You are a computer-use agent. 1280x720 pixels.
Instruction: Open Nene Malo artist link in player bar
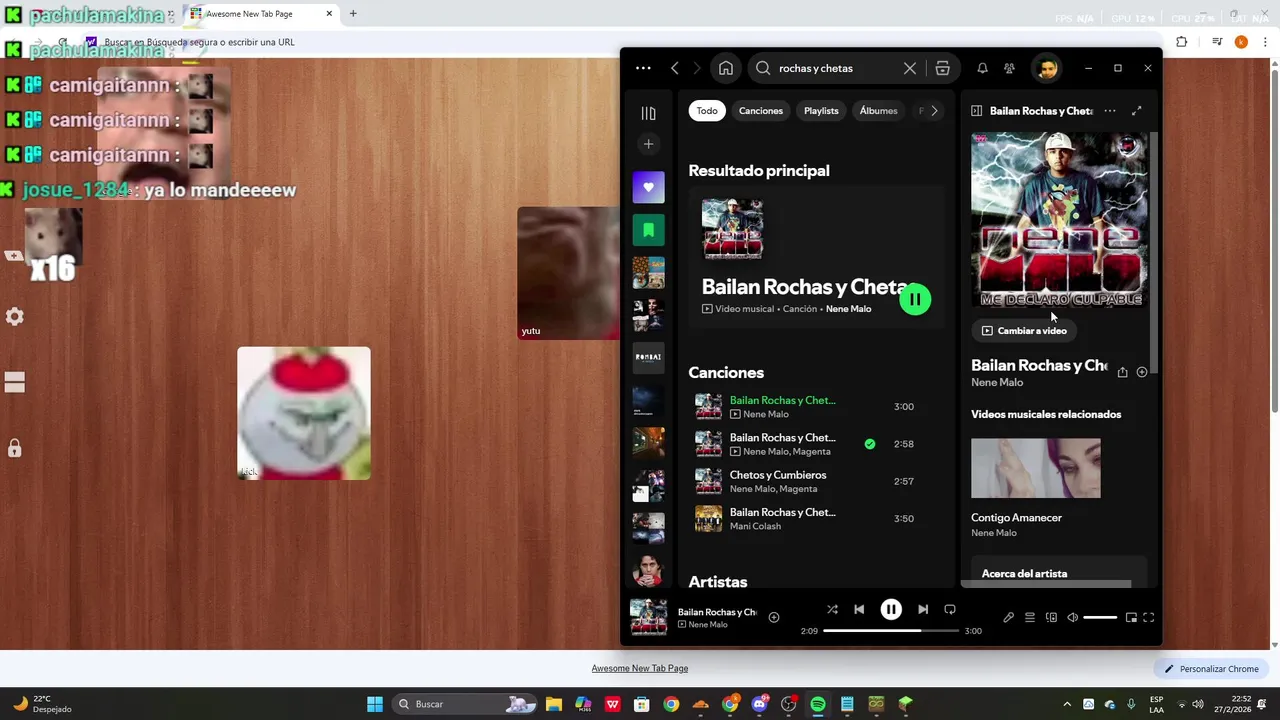[708, 625]
